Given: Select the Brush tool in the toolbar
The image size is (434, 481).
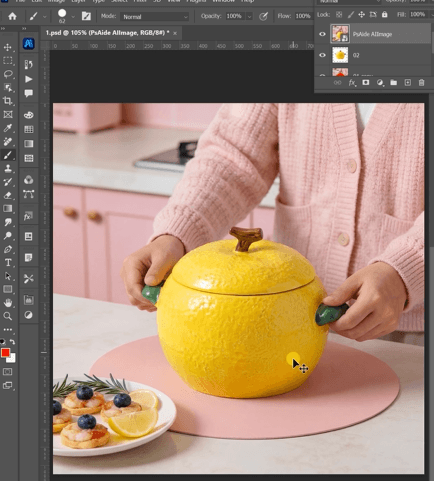Looking at the screenshot, I should coord(8,155).
